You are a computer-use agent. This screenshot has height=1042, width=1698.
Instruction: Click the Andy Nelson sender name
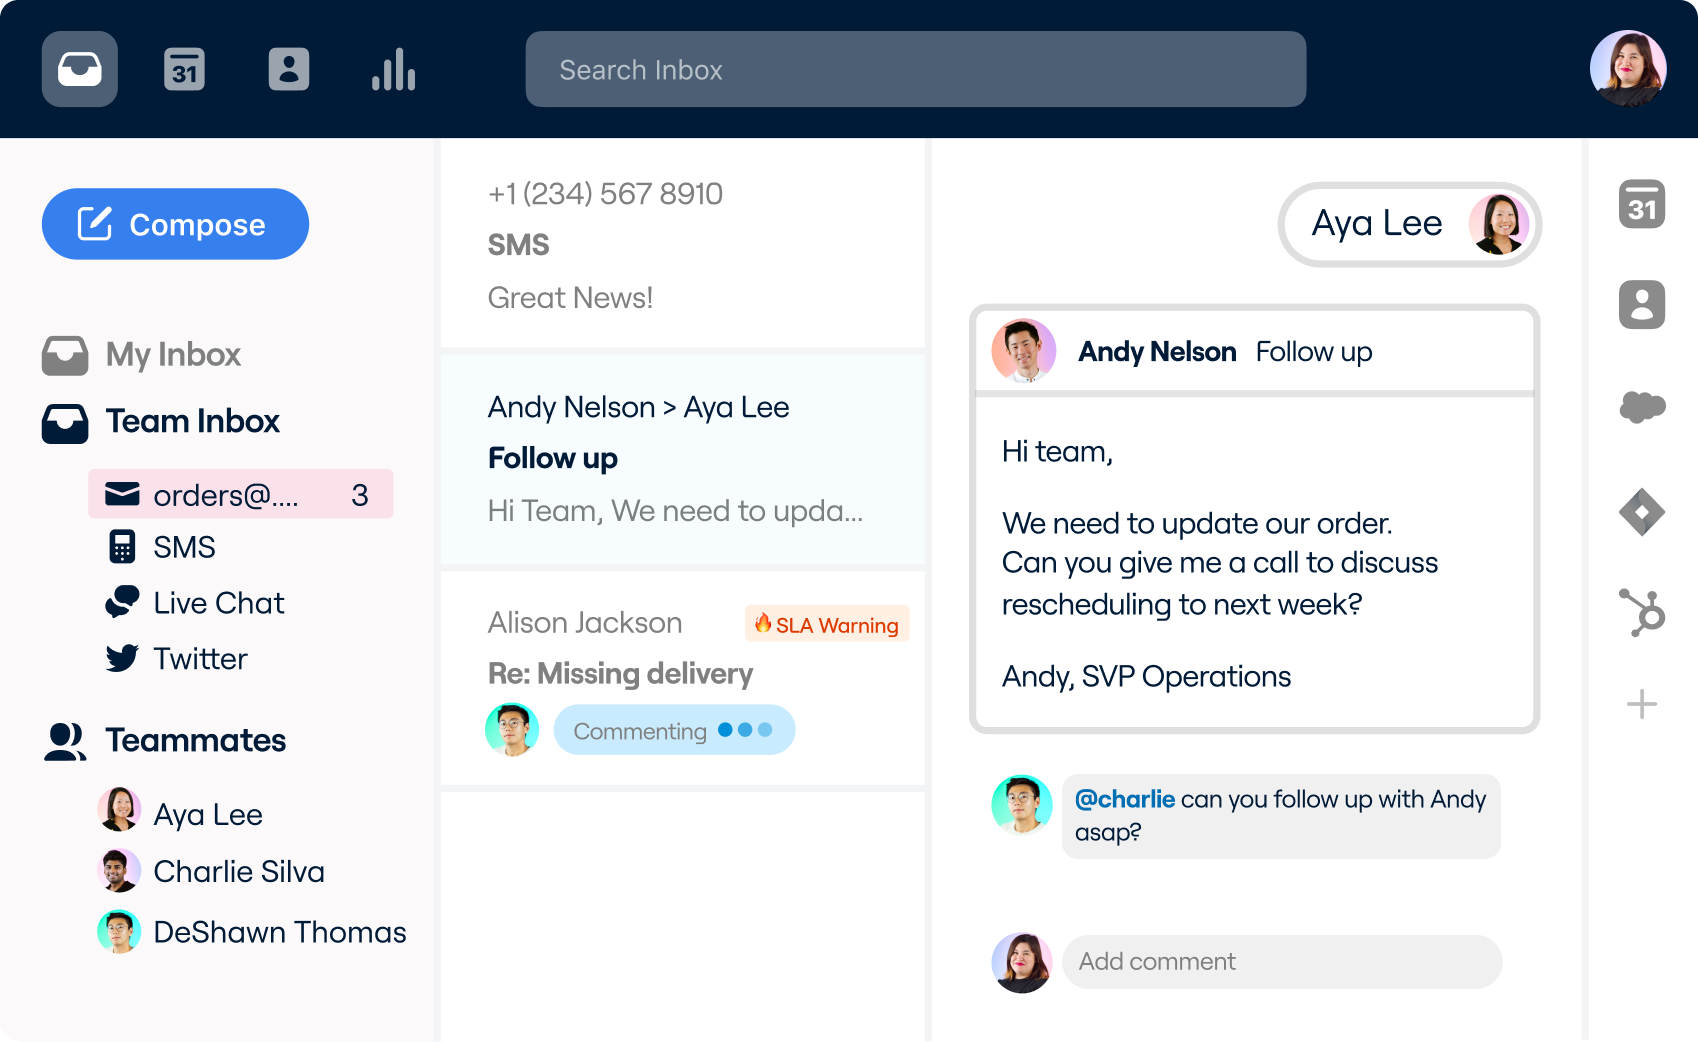(1157, 352)
